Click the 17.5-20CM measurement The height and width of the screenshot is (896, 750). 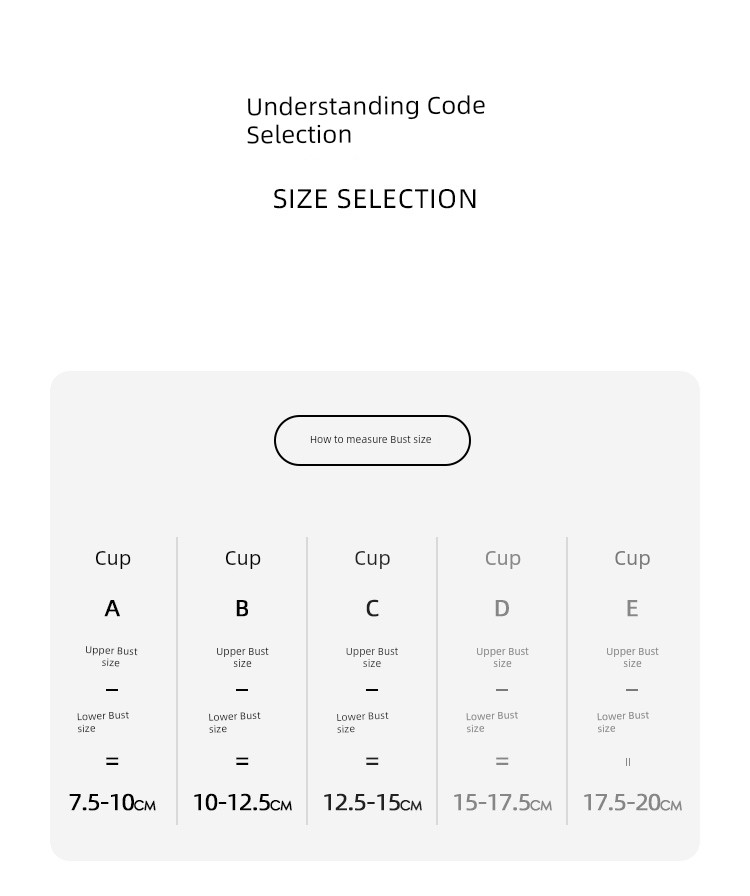632,802
